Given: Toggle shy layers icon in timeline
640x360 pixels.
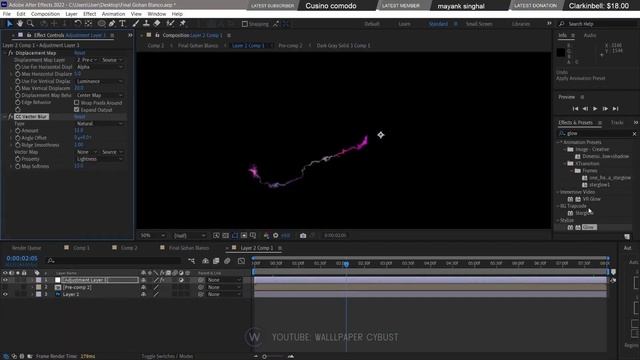Looking at the screenshot, I should tap(205, 260).
